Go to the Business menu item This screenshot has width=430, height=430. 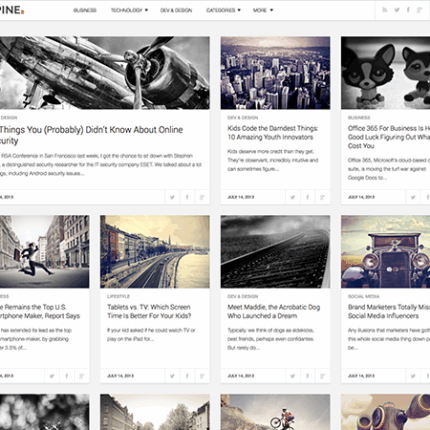[85, 10]
